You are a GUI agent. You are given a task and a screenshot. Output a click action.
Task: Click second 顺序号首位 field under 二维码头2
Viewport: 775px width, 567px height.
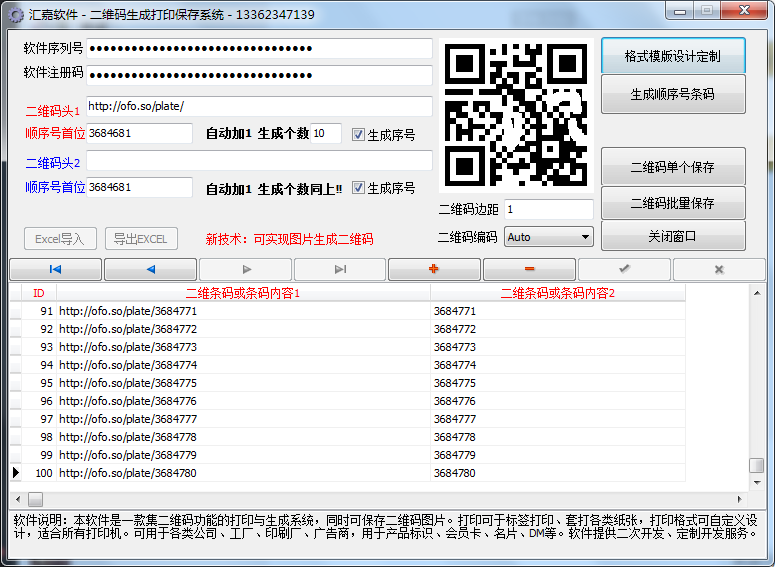tap(139, 187)
